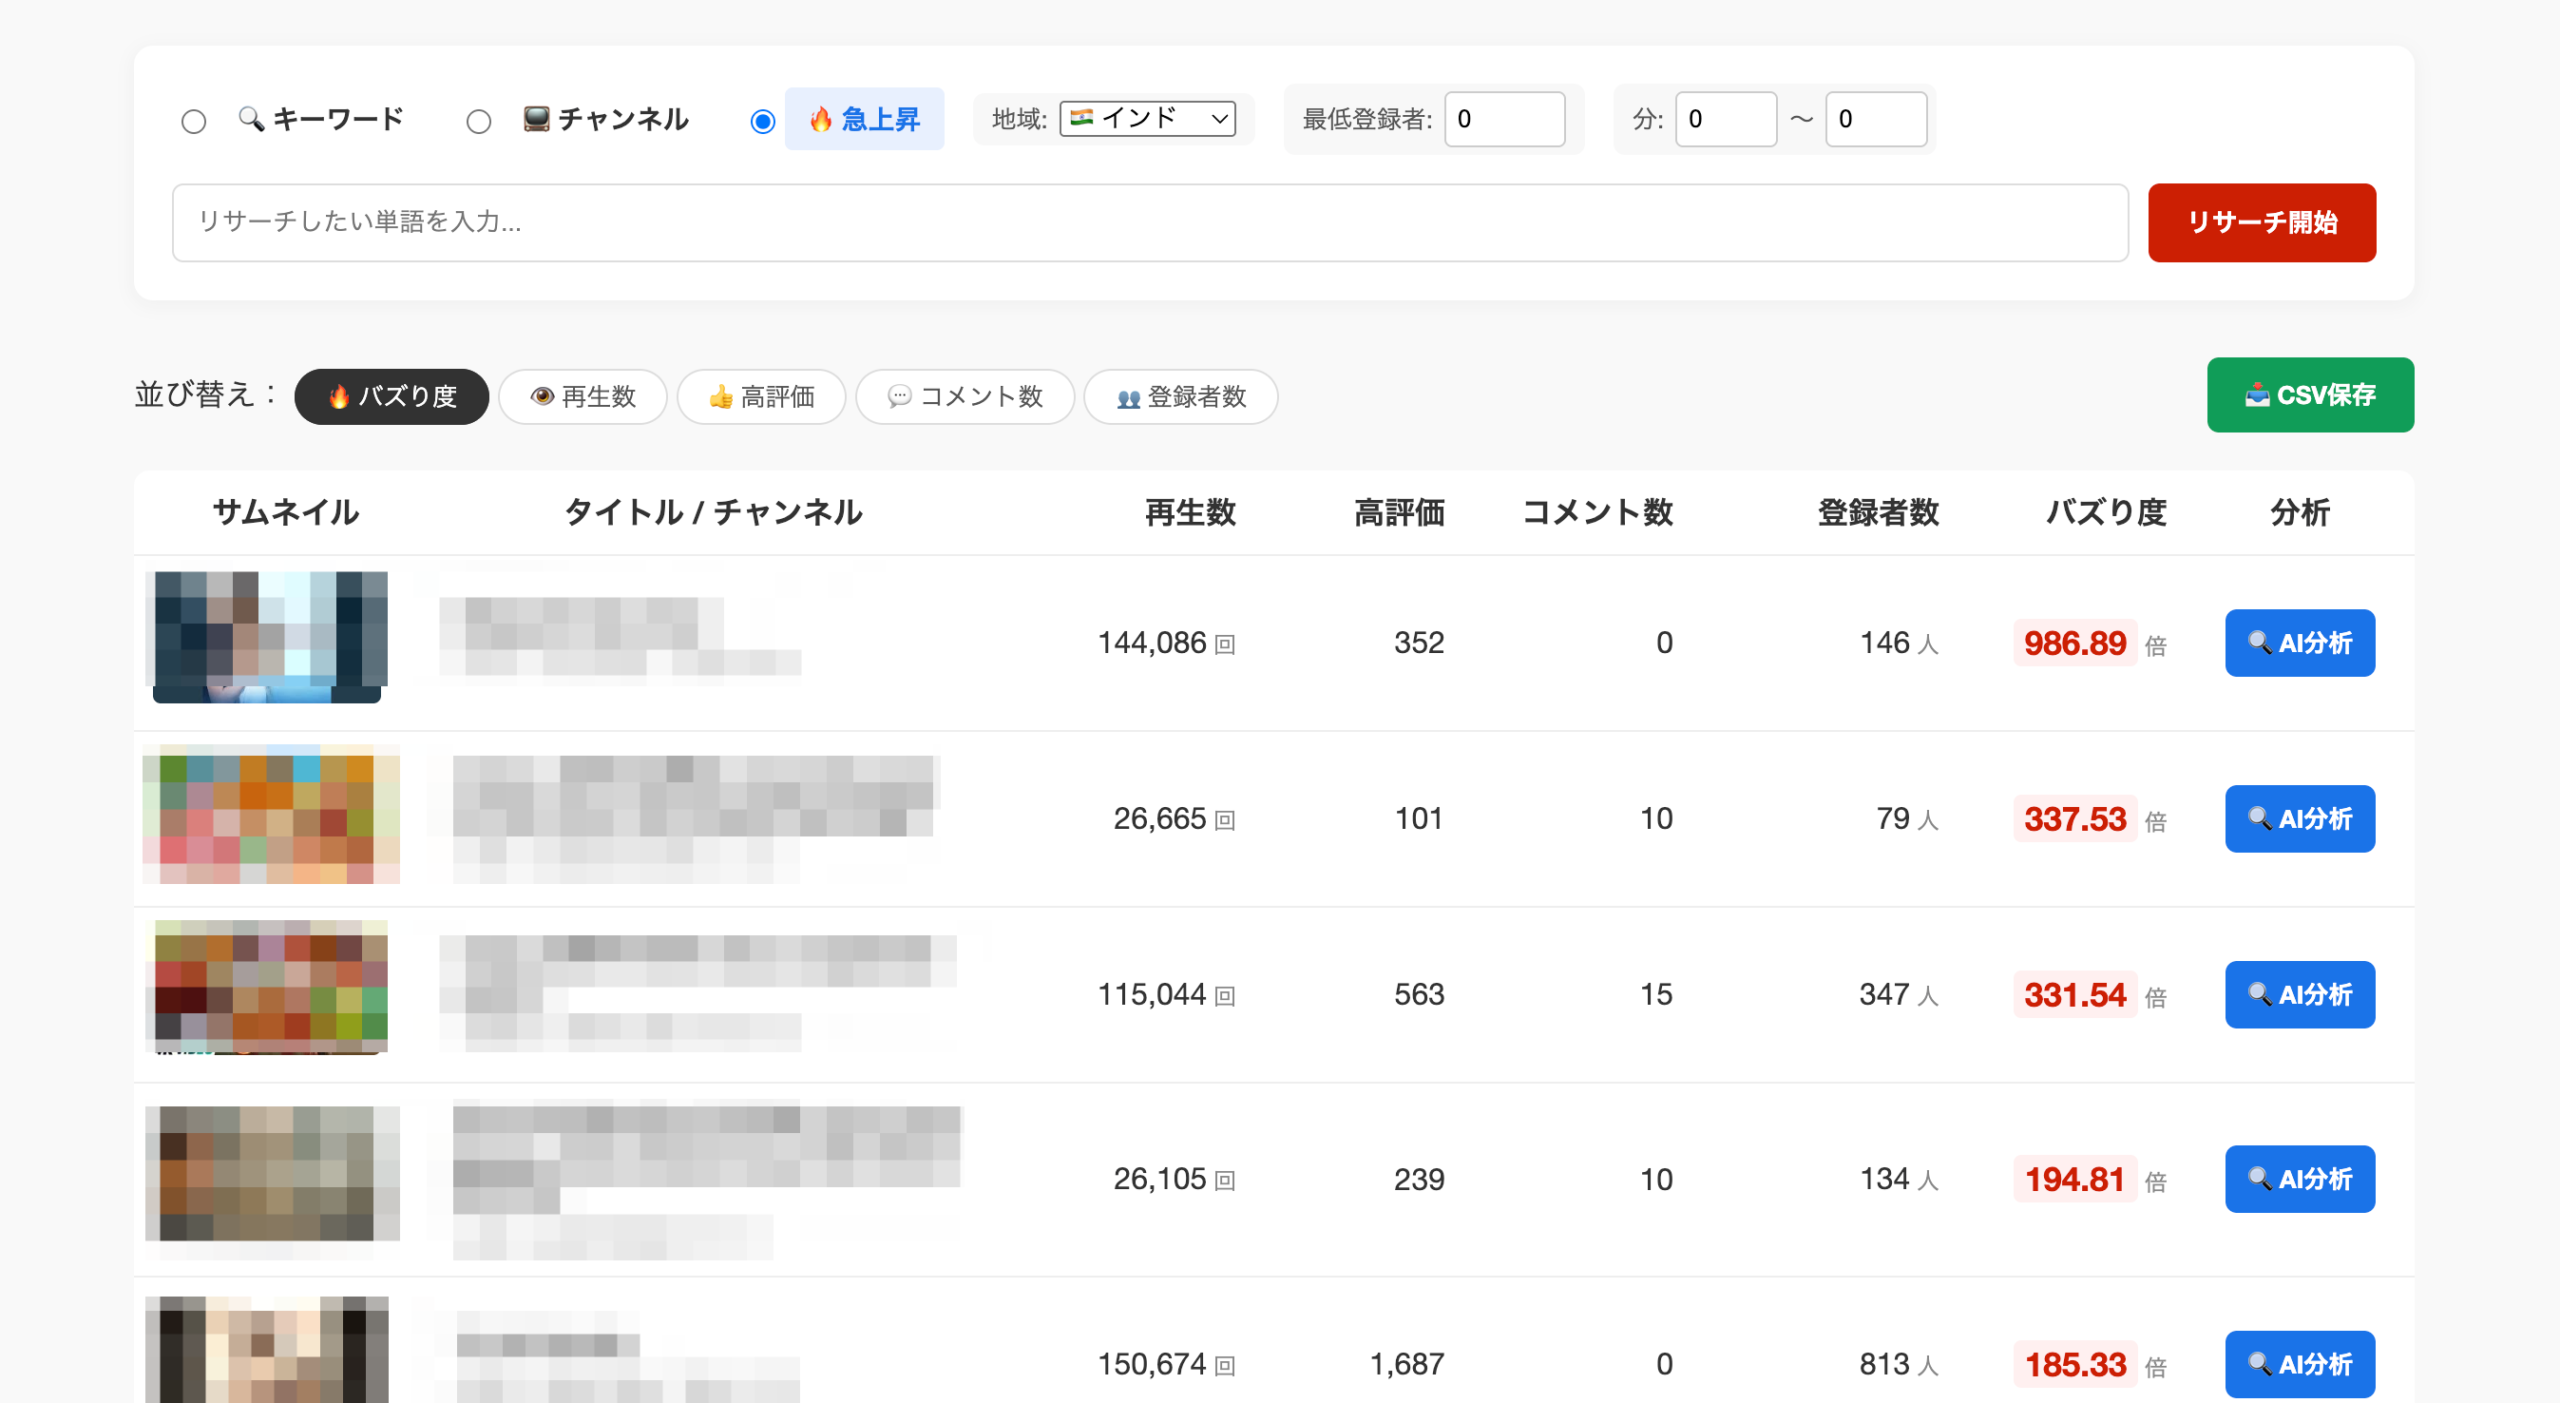Open the 地域 region dropdown
Screen dimensions: 2560x1403
[x=1147, y=118]
